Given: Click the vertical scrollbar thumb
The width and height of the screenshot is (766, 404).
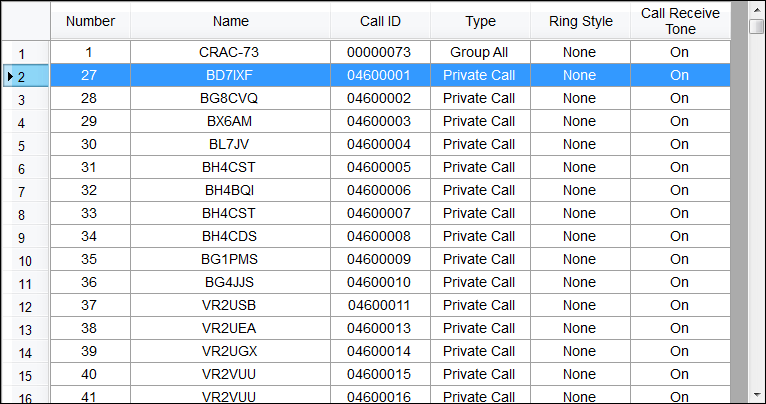Looking at the screenshot, I should (x=757, y=26).
